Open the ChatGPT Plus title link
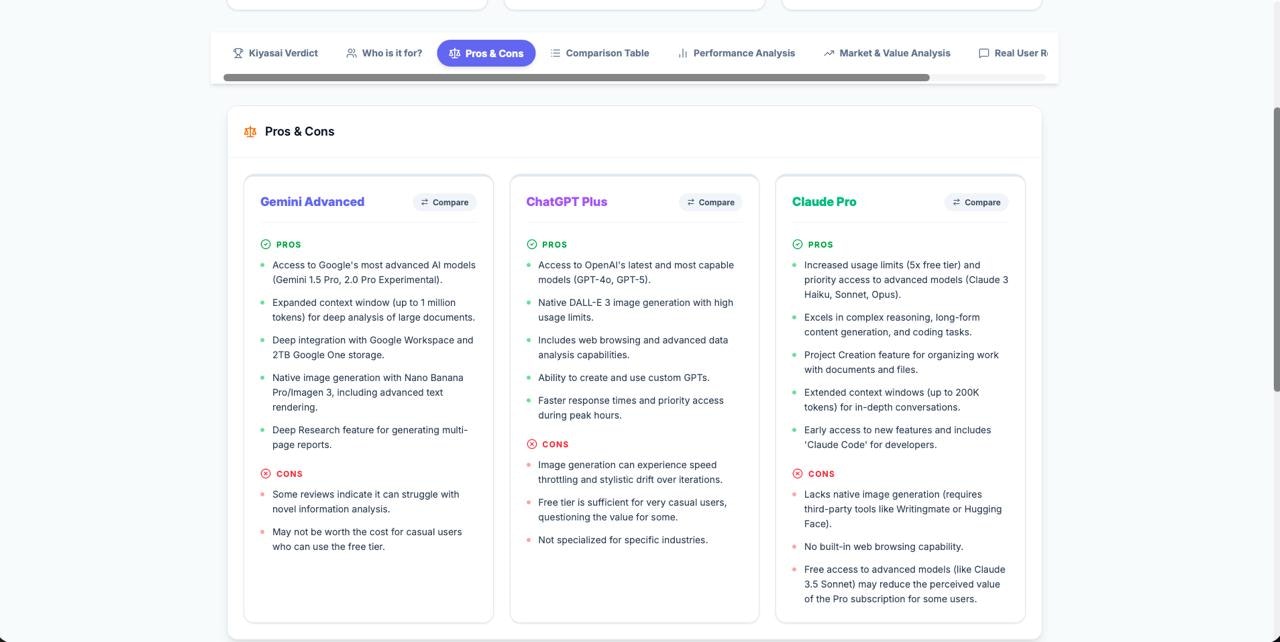This screenshot has height=642, width=1280. (567, 201)
